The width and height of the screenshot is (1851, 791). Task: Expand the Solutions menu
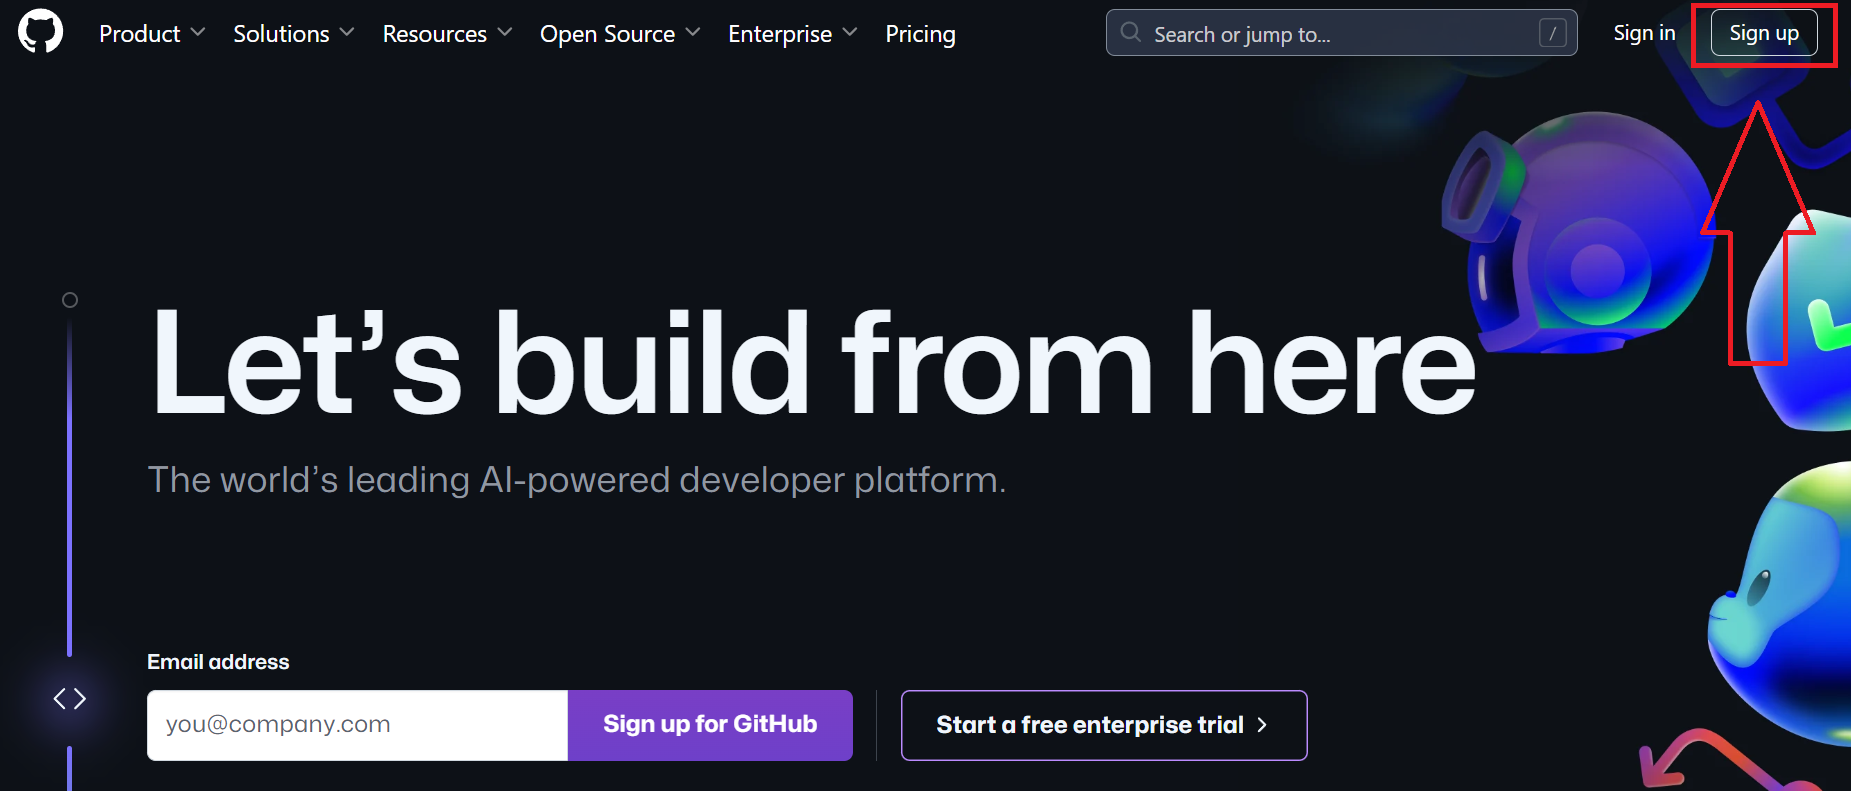click(293, 33)
